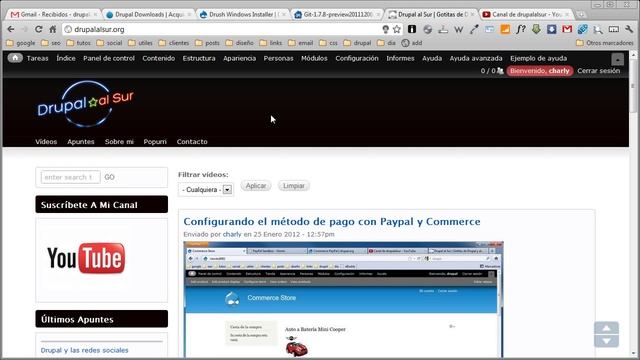The width and height of the screenshot is (640, 360).
Task: Open the Configuración admin menu
Action: tap(357, 58)
